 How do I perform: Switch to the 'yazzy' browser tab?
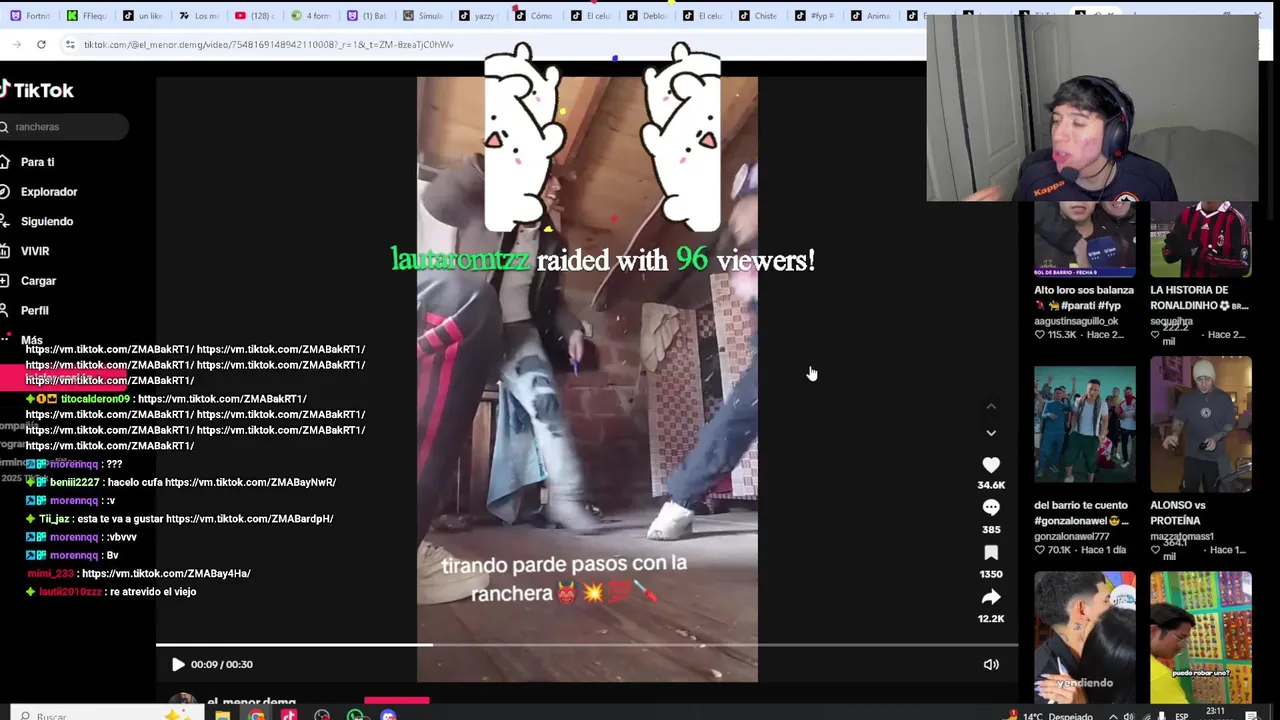pos(479,16)
